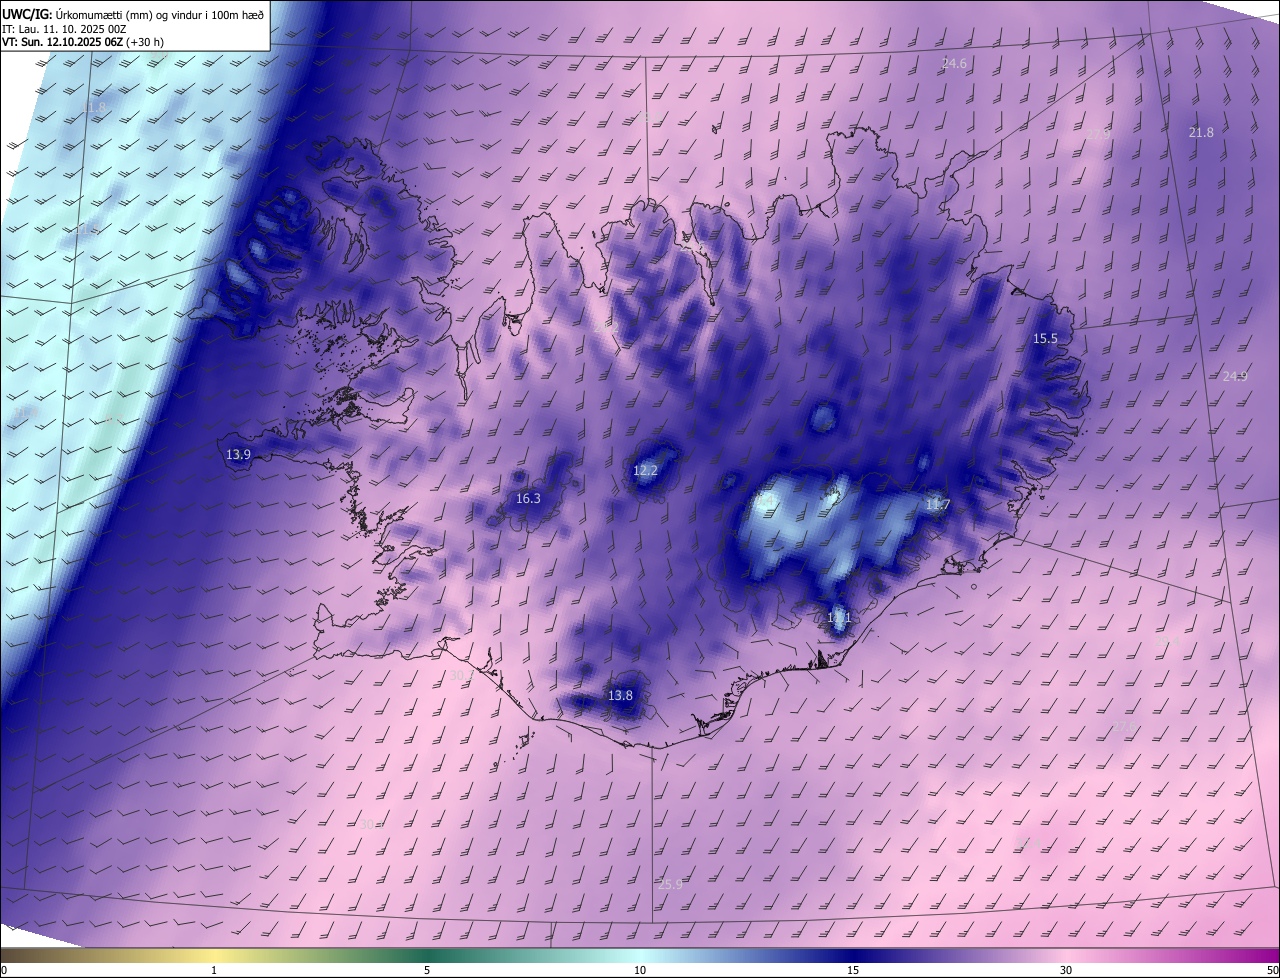Click the VT: Sun. 12.10.2025 06Z line

click(83, 42)
